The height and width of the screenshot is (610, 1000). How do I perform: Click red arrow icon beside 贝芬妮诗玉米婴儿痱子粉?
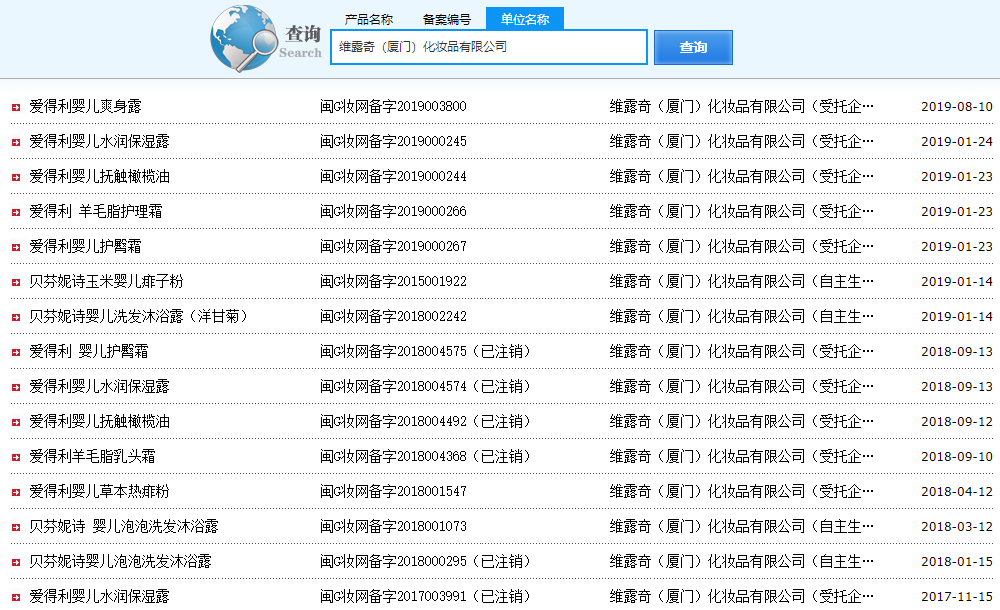pos(16,282)
